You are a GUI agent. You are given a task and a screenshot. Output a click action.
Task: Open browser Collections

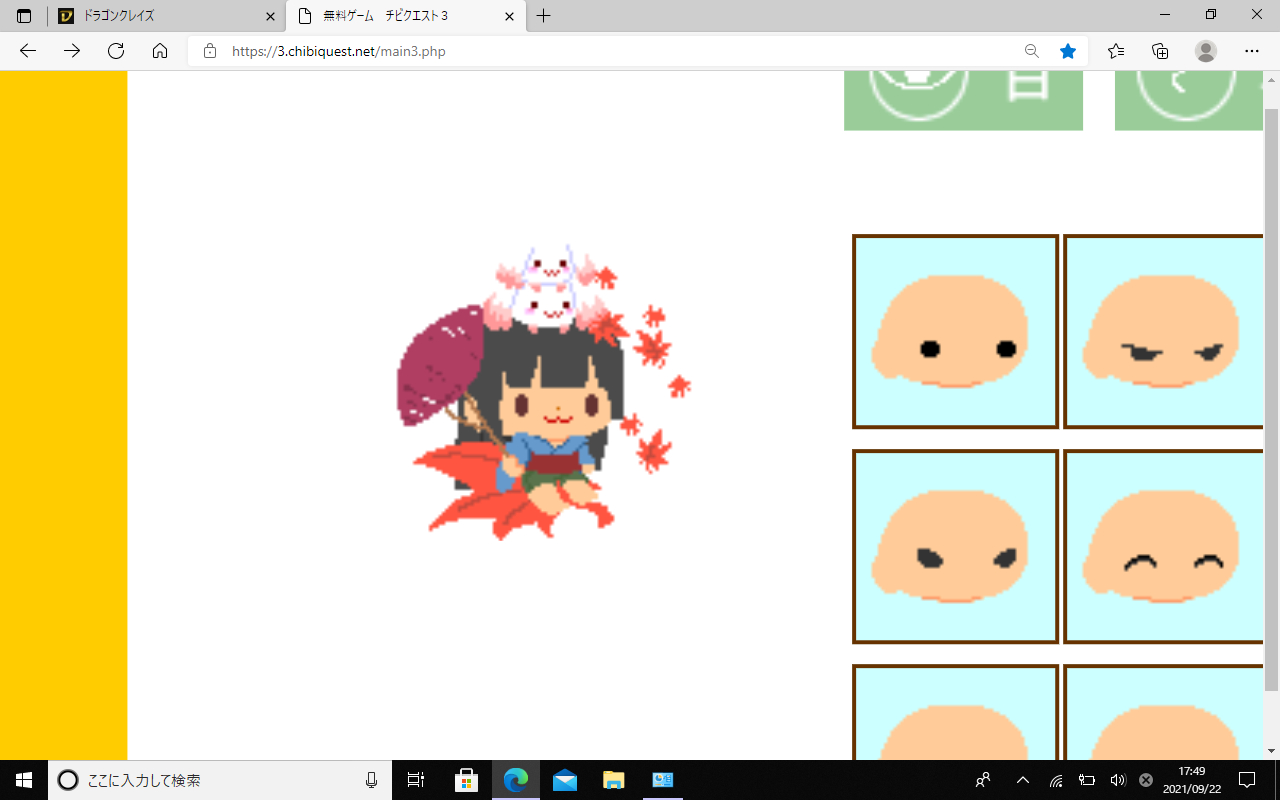pyautogui.click(x=1160, y=51)
